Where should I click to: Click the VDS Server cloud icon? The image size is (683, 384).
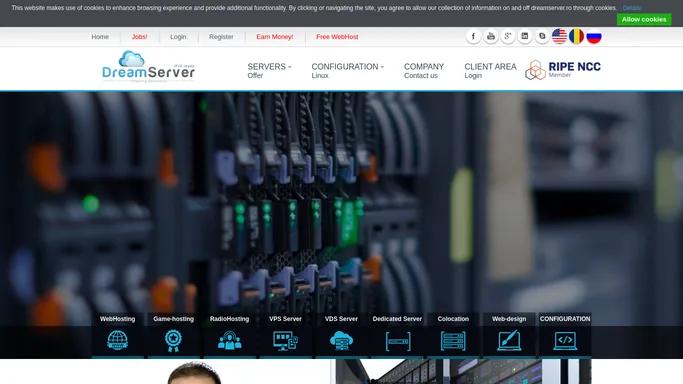point(341,340)
